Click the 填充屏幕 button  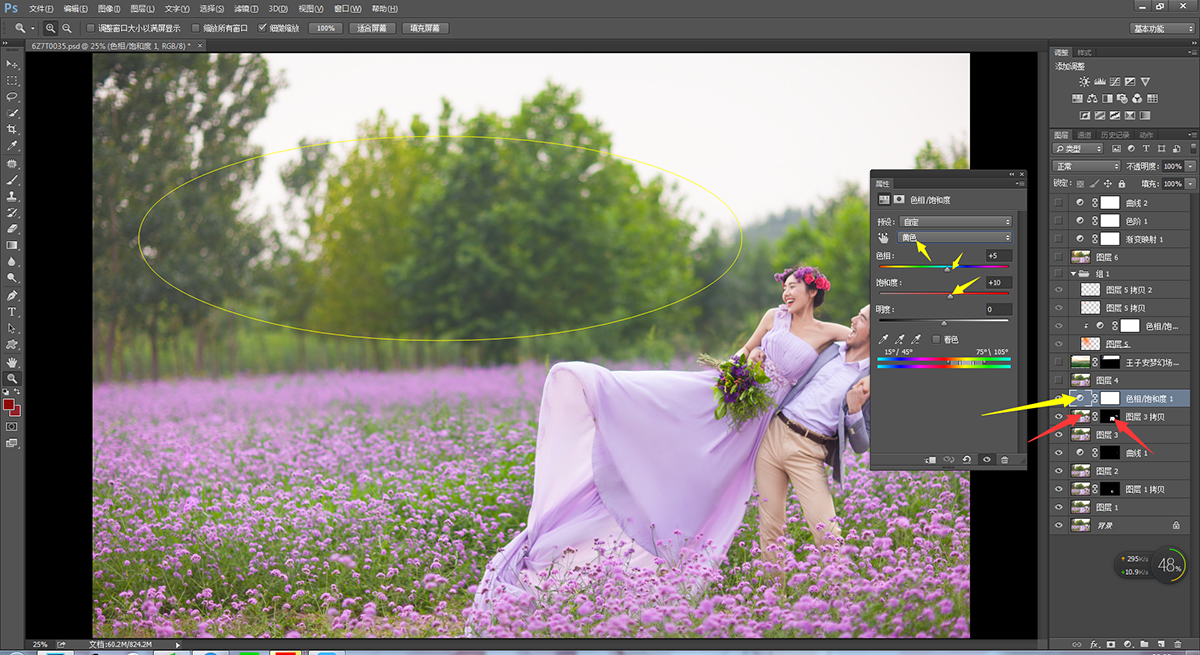click(x=425, y=28)
